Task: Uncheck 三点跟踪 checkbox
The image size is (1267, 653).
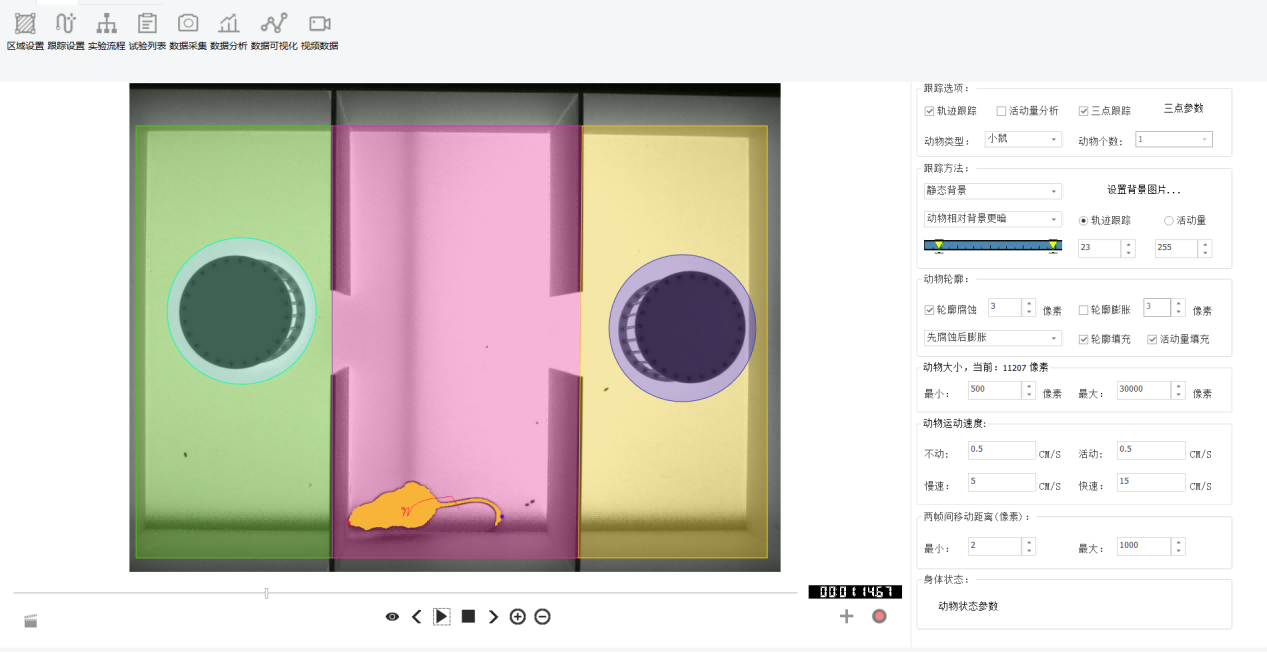Action: [1083, 111]
